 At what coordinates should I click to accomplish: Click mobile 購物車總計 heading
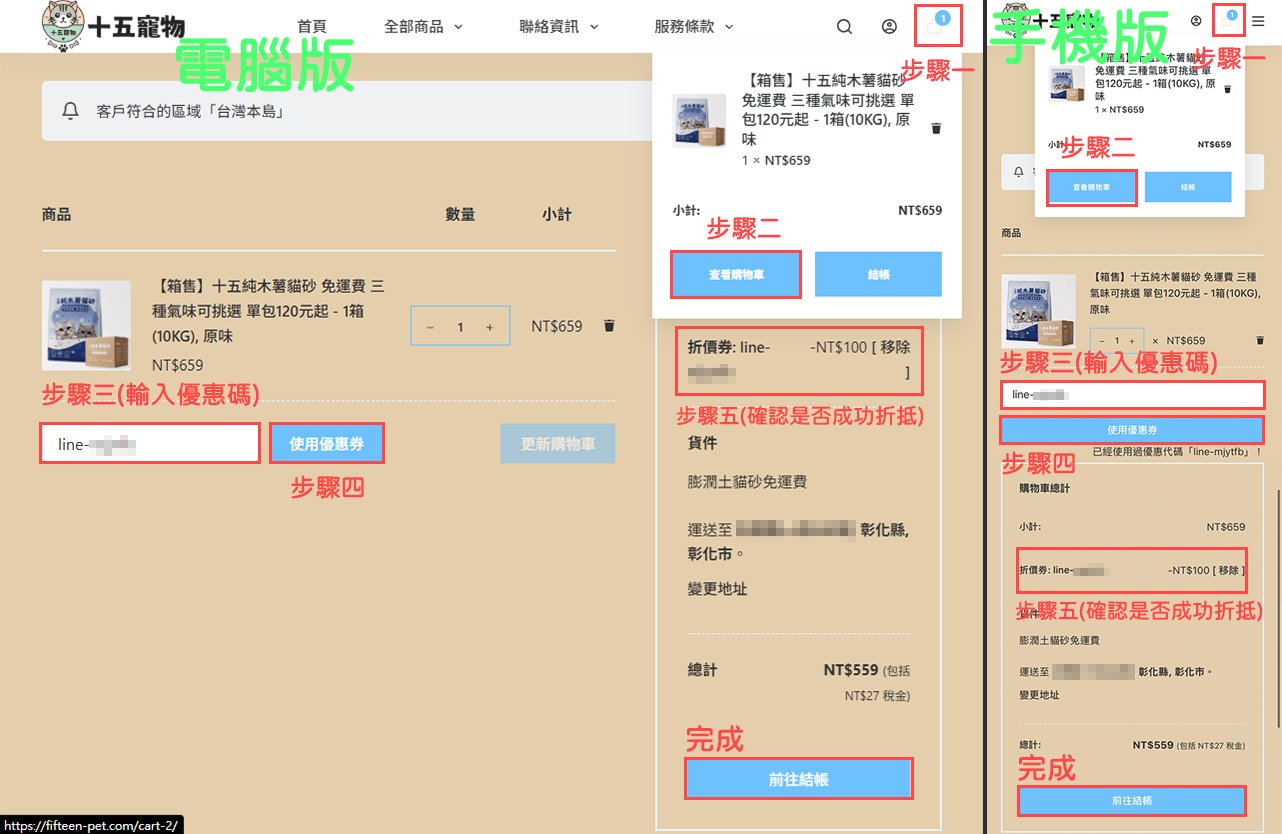coord(1044,488)
